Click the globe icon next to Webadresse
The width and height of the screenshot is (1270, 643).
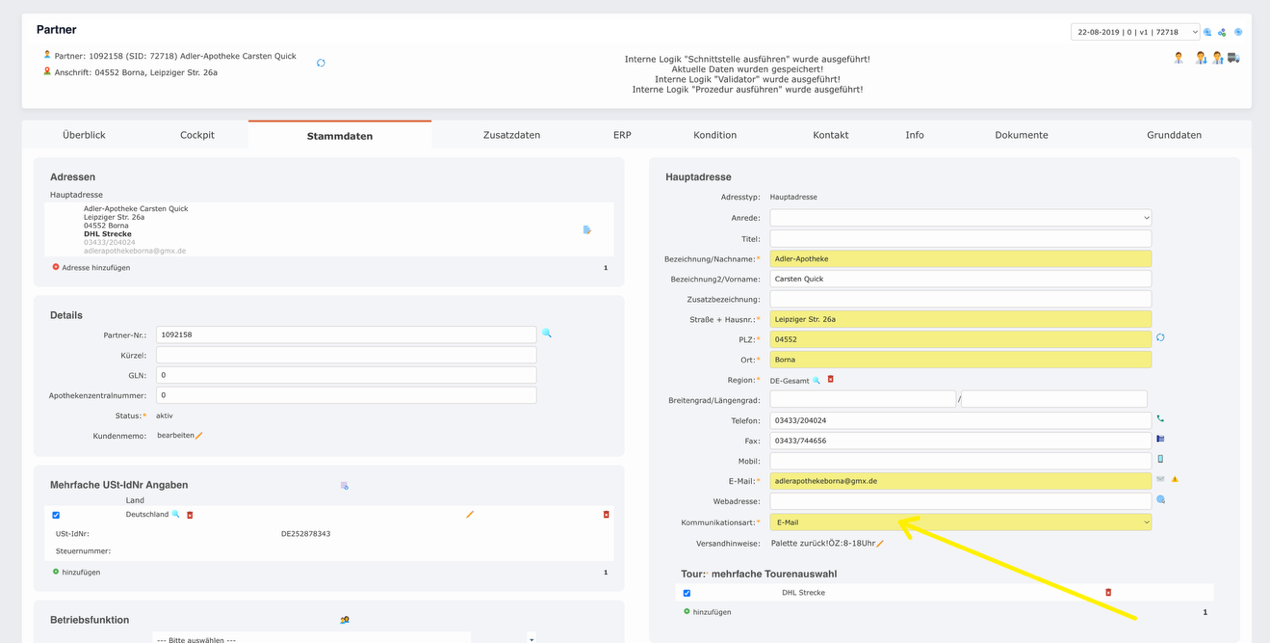pos(1160,499)
